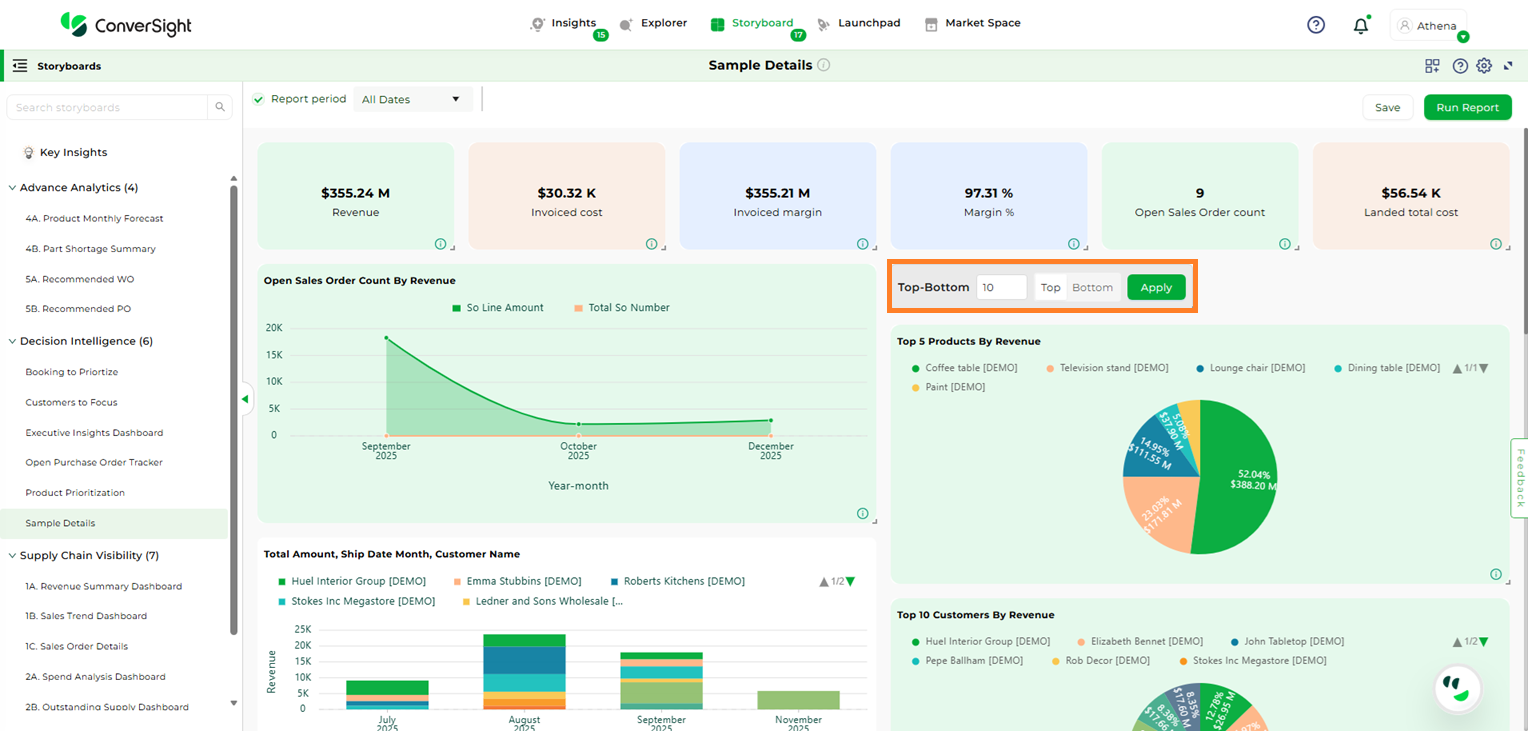Select the Top toggle option
The image size is (1528, 731).
(x=1050, y=288)
